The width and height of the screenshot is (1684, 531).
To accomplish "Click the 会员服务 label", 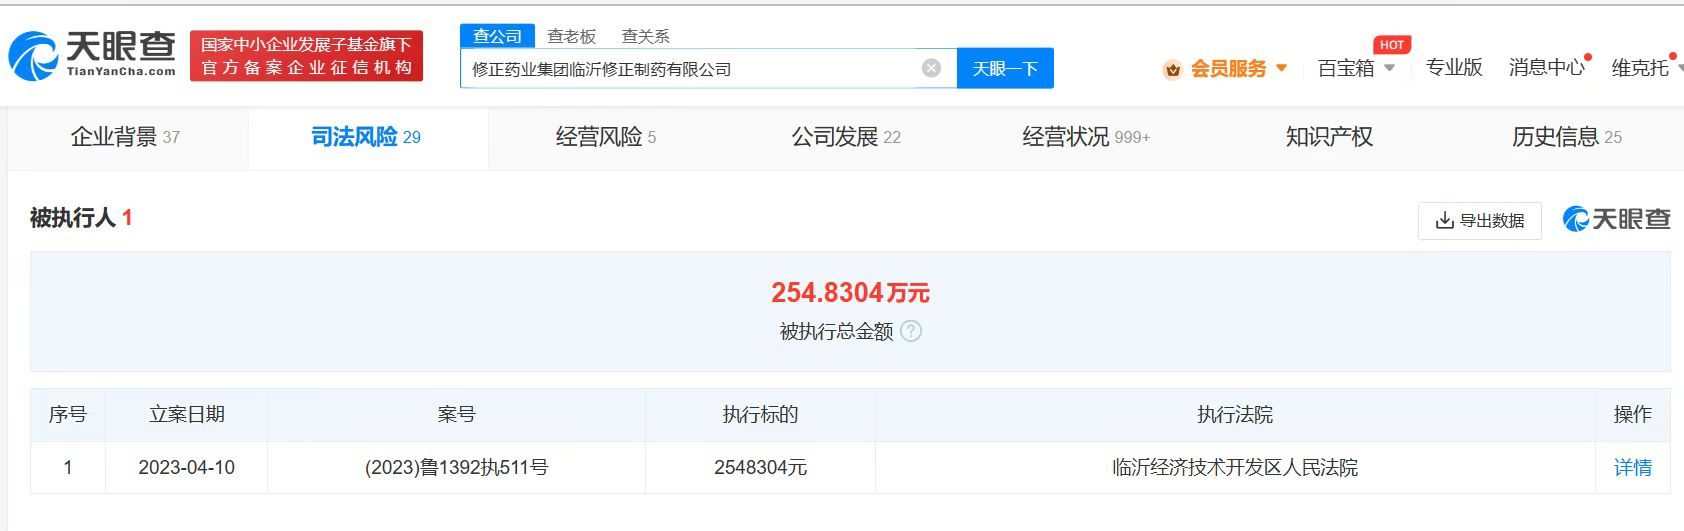I will tap(1228, 69).
